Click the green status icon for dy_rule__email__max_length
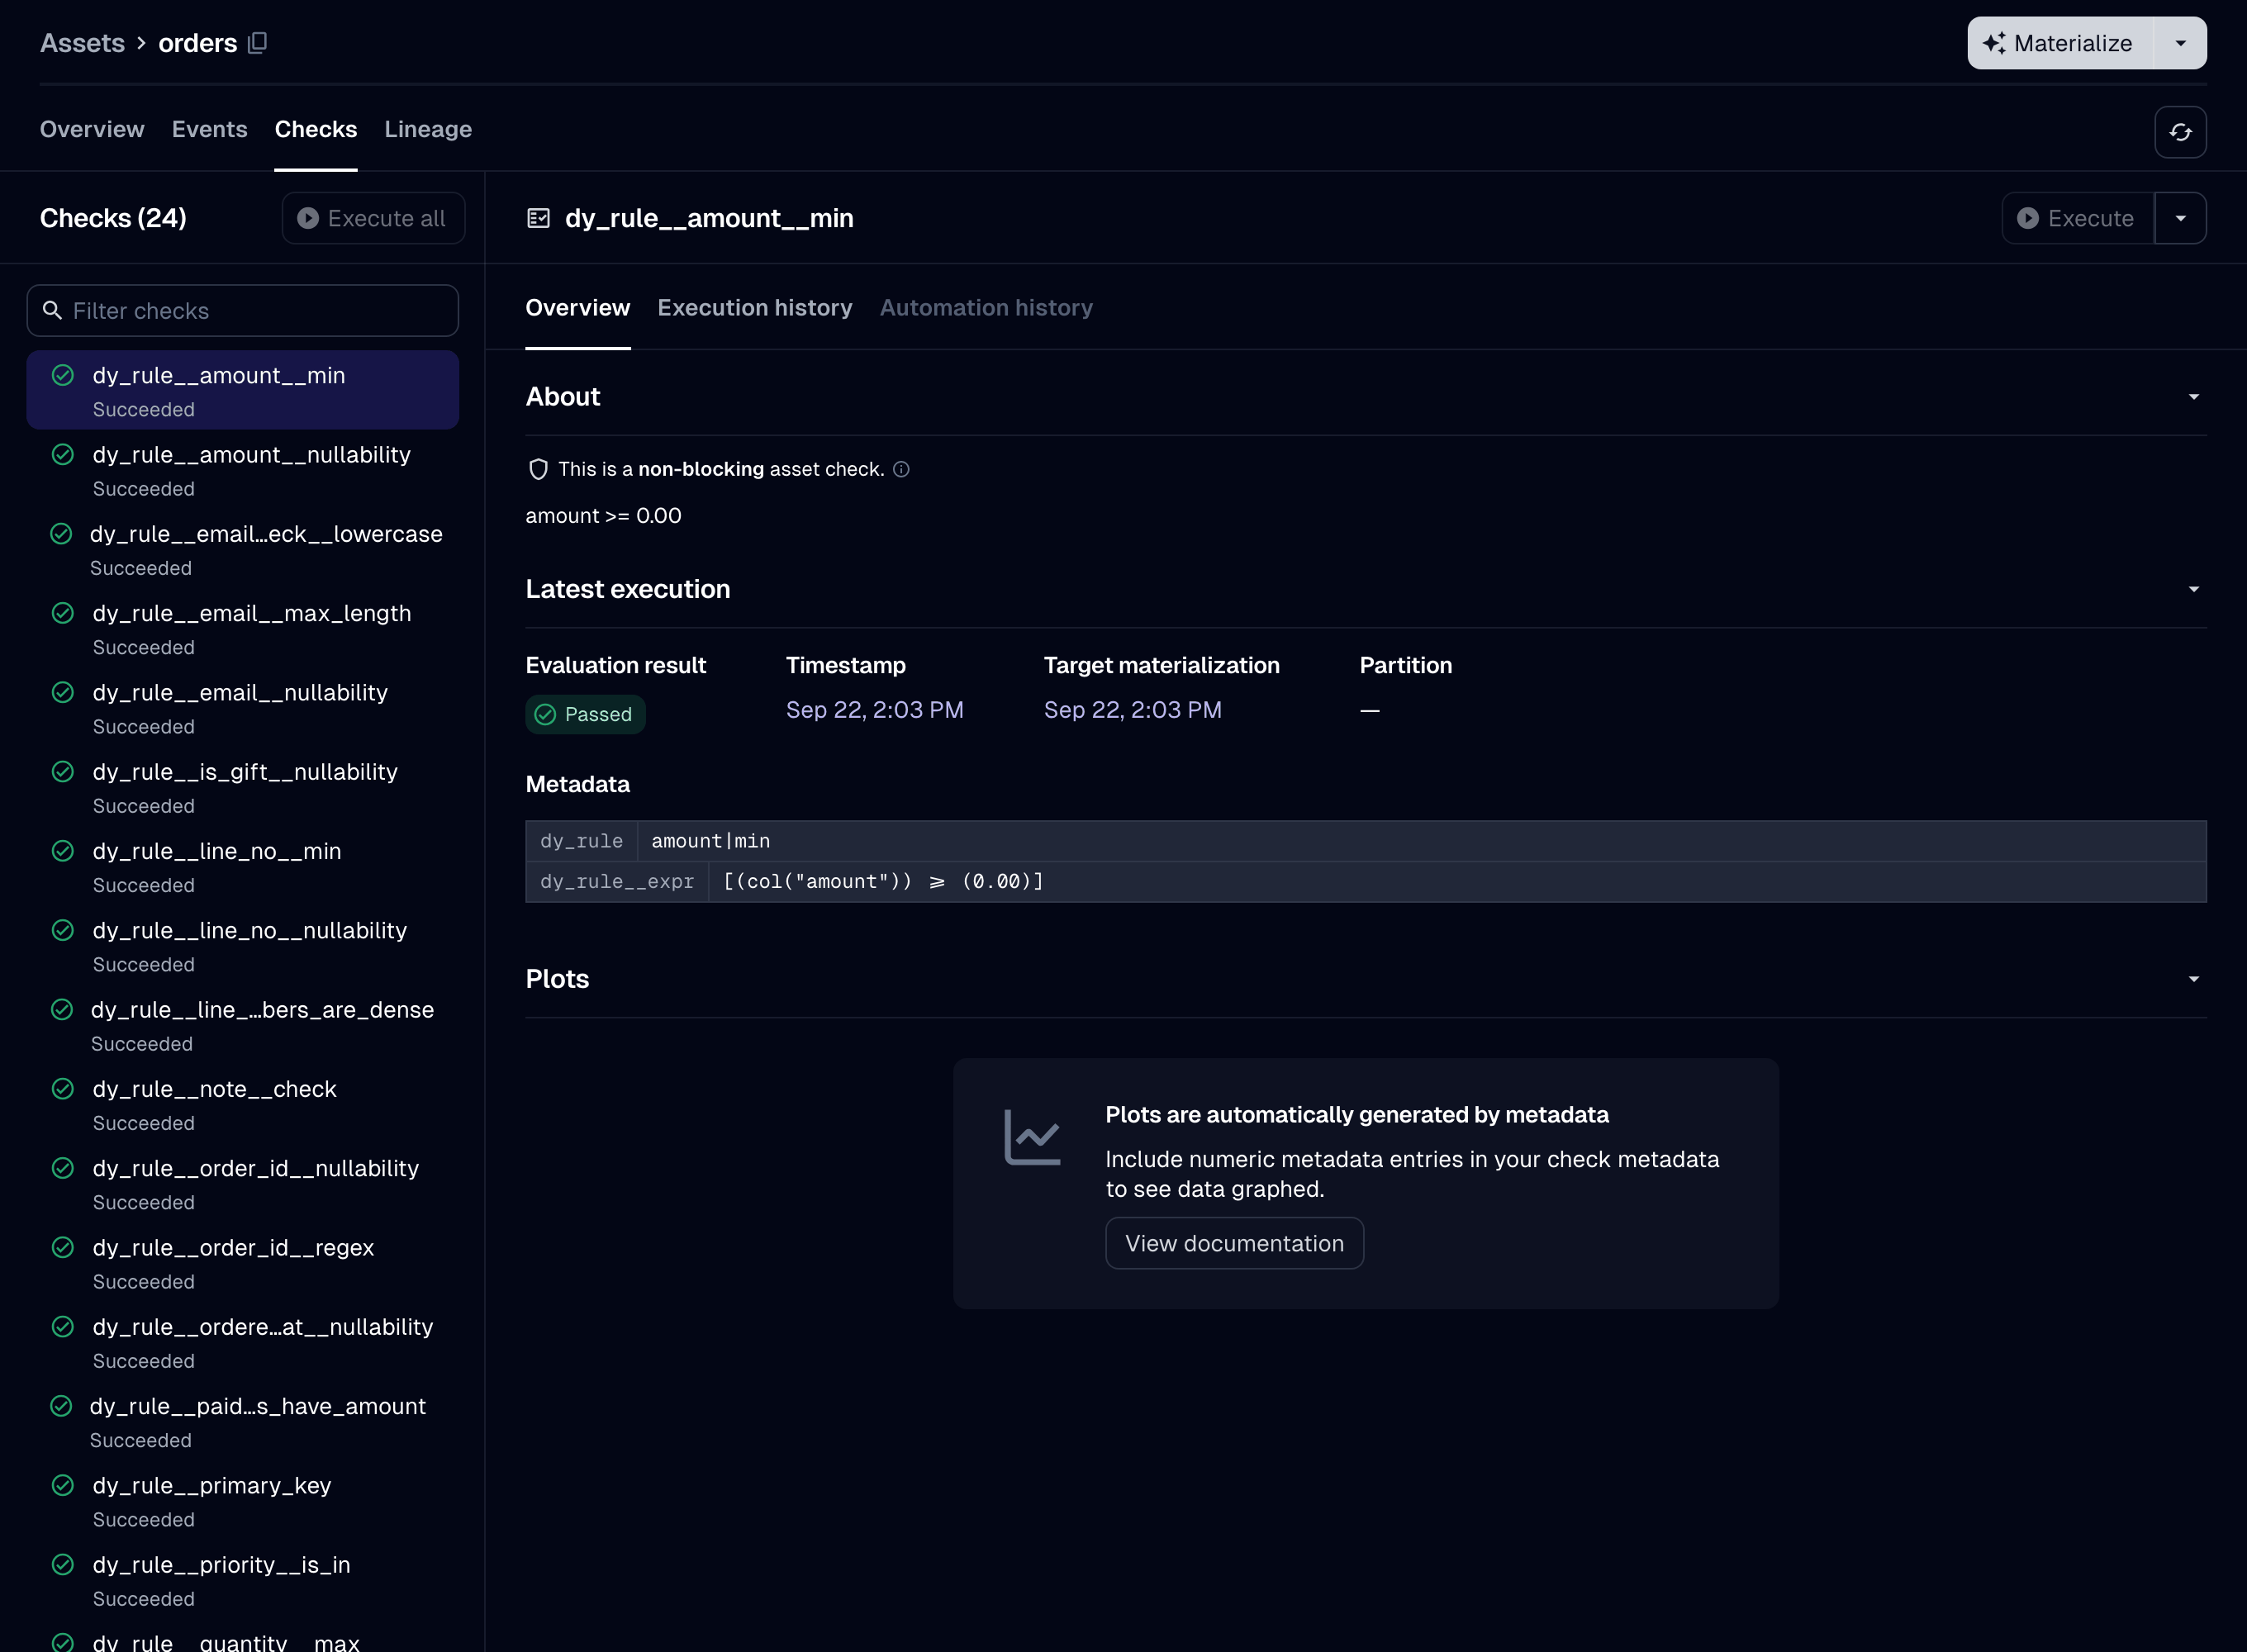The height and width of the screenshot is (1652, 2247). pyautogui.click(x=63, y=613)
